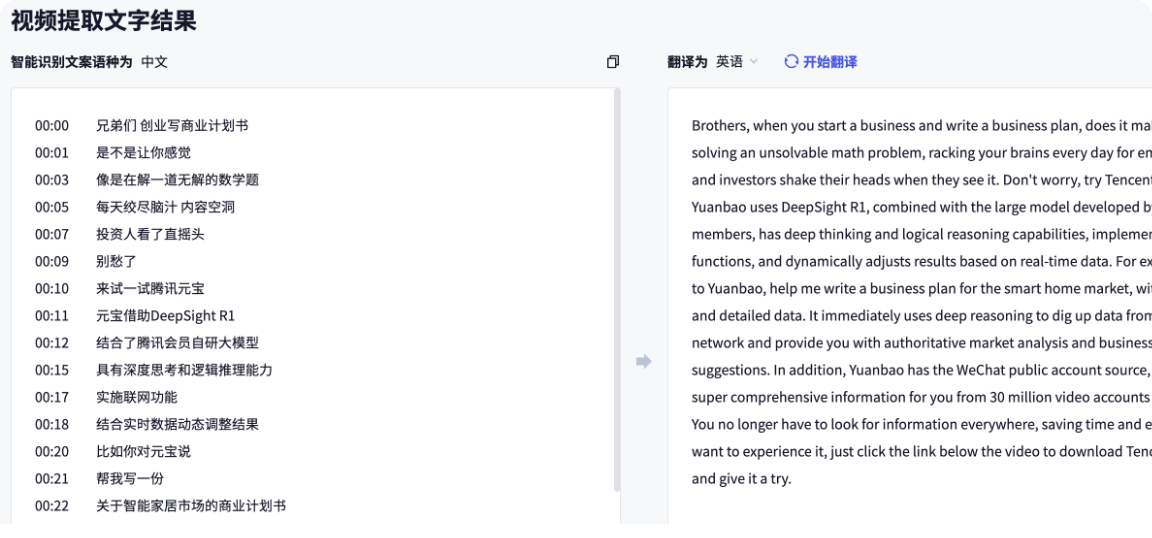
Task: Select transcript line 具有深度思考和逻辑推理能力
Action: coord(184,370)
